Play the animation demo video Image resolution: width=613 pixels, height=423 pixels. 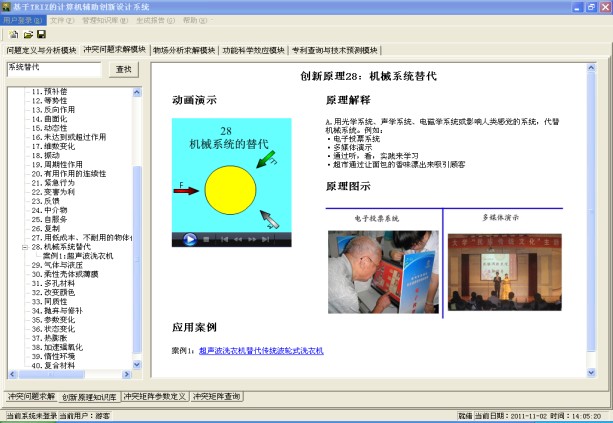[x=189, y=240]
